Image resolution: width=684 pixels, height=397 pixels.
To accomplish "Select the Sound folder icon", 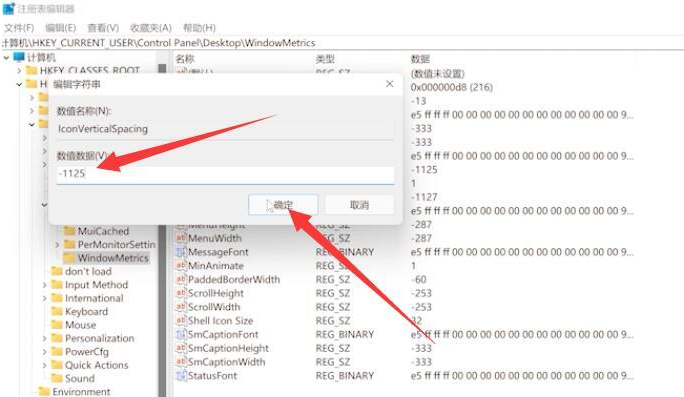I will point(57,378).
